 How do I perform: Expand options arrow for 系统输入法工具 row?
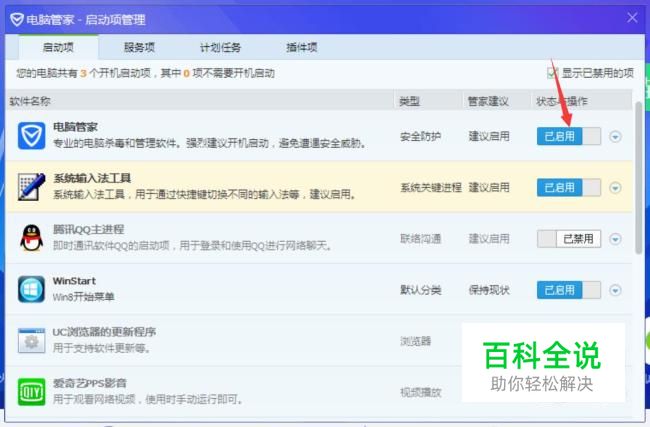pos(615,188)
